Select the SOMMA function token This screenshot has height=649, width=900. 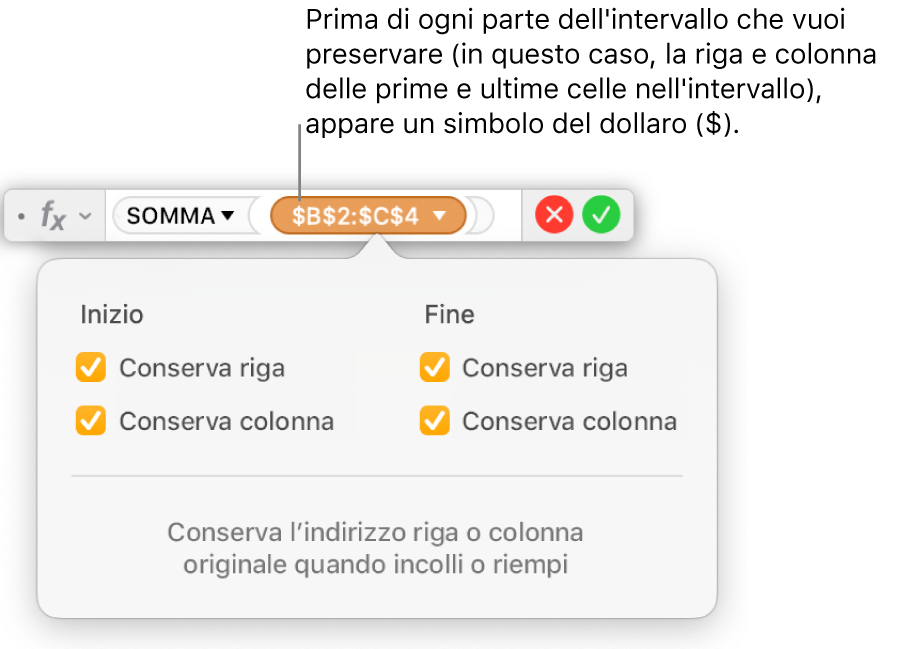pos(172,215)
